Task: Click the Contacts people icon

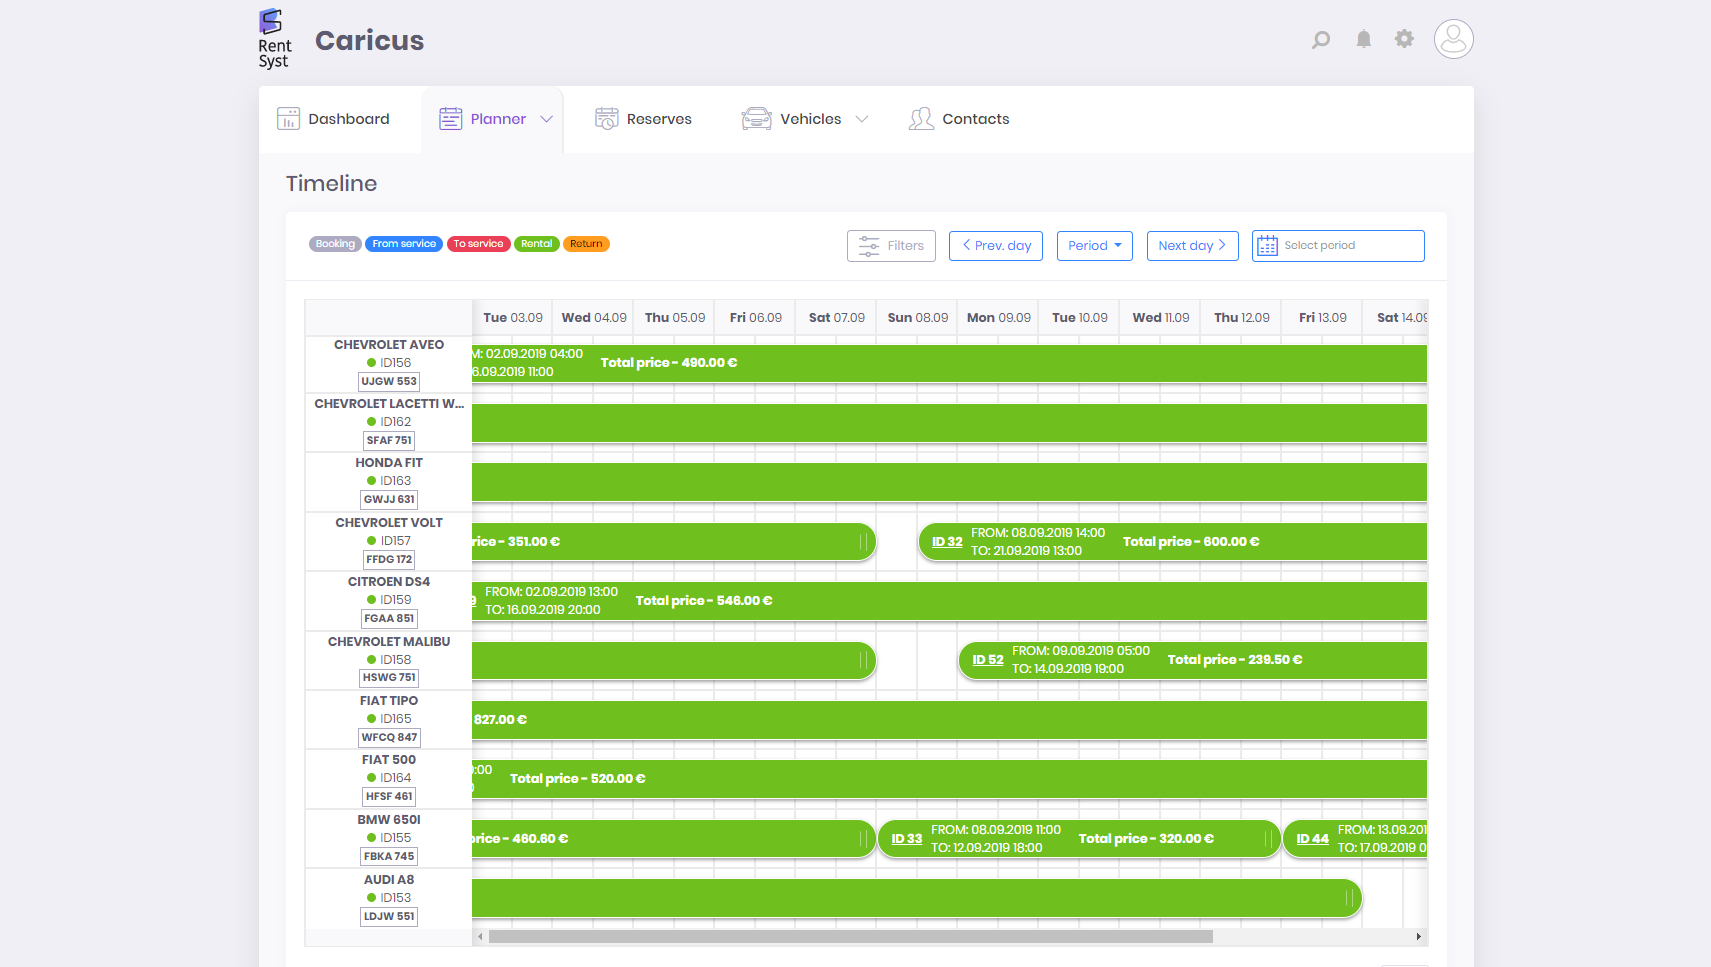Action: coord(920,119)
